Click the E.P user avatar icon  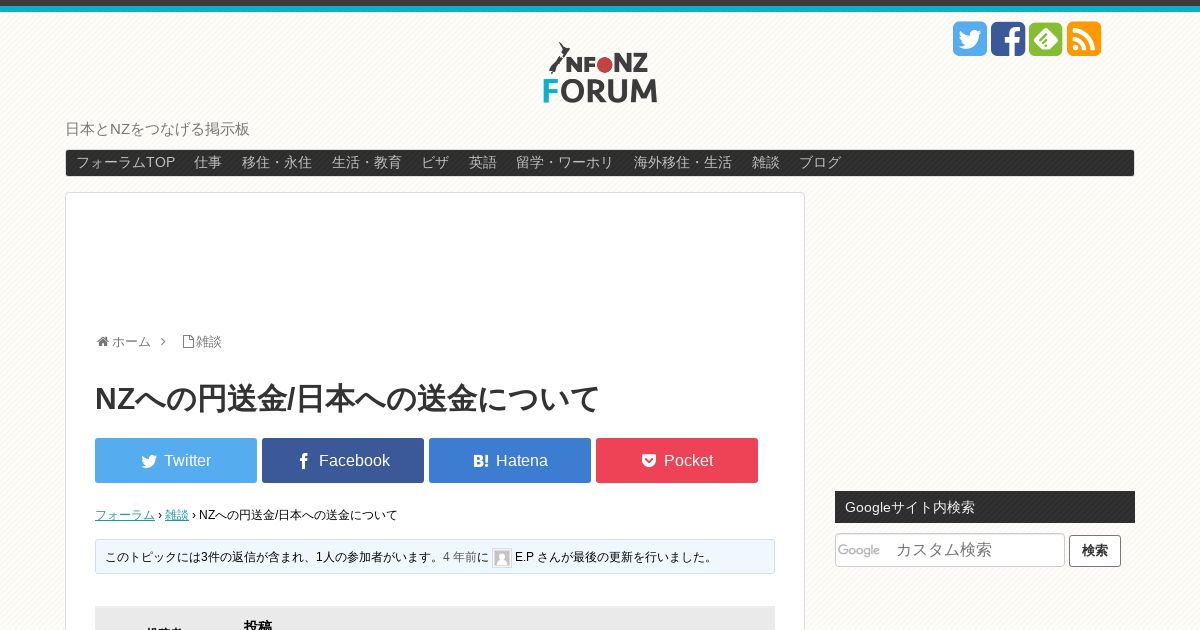[x=501, y=558]
